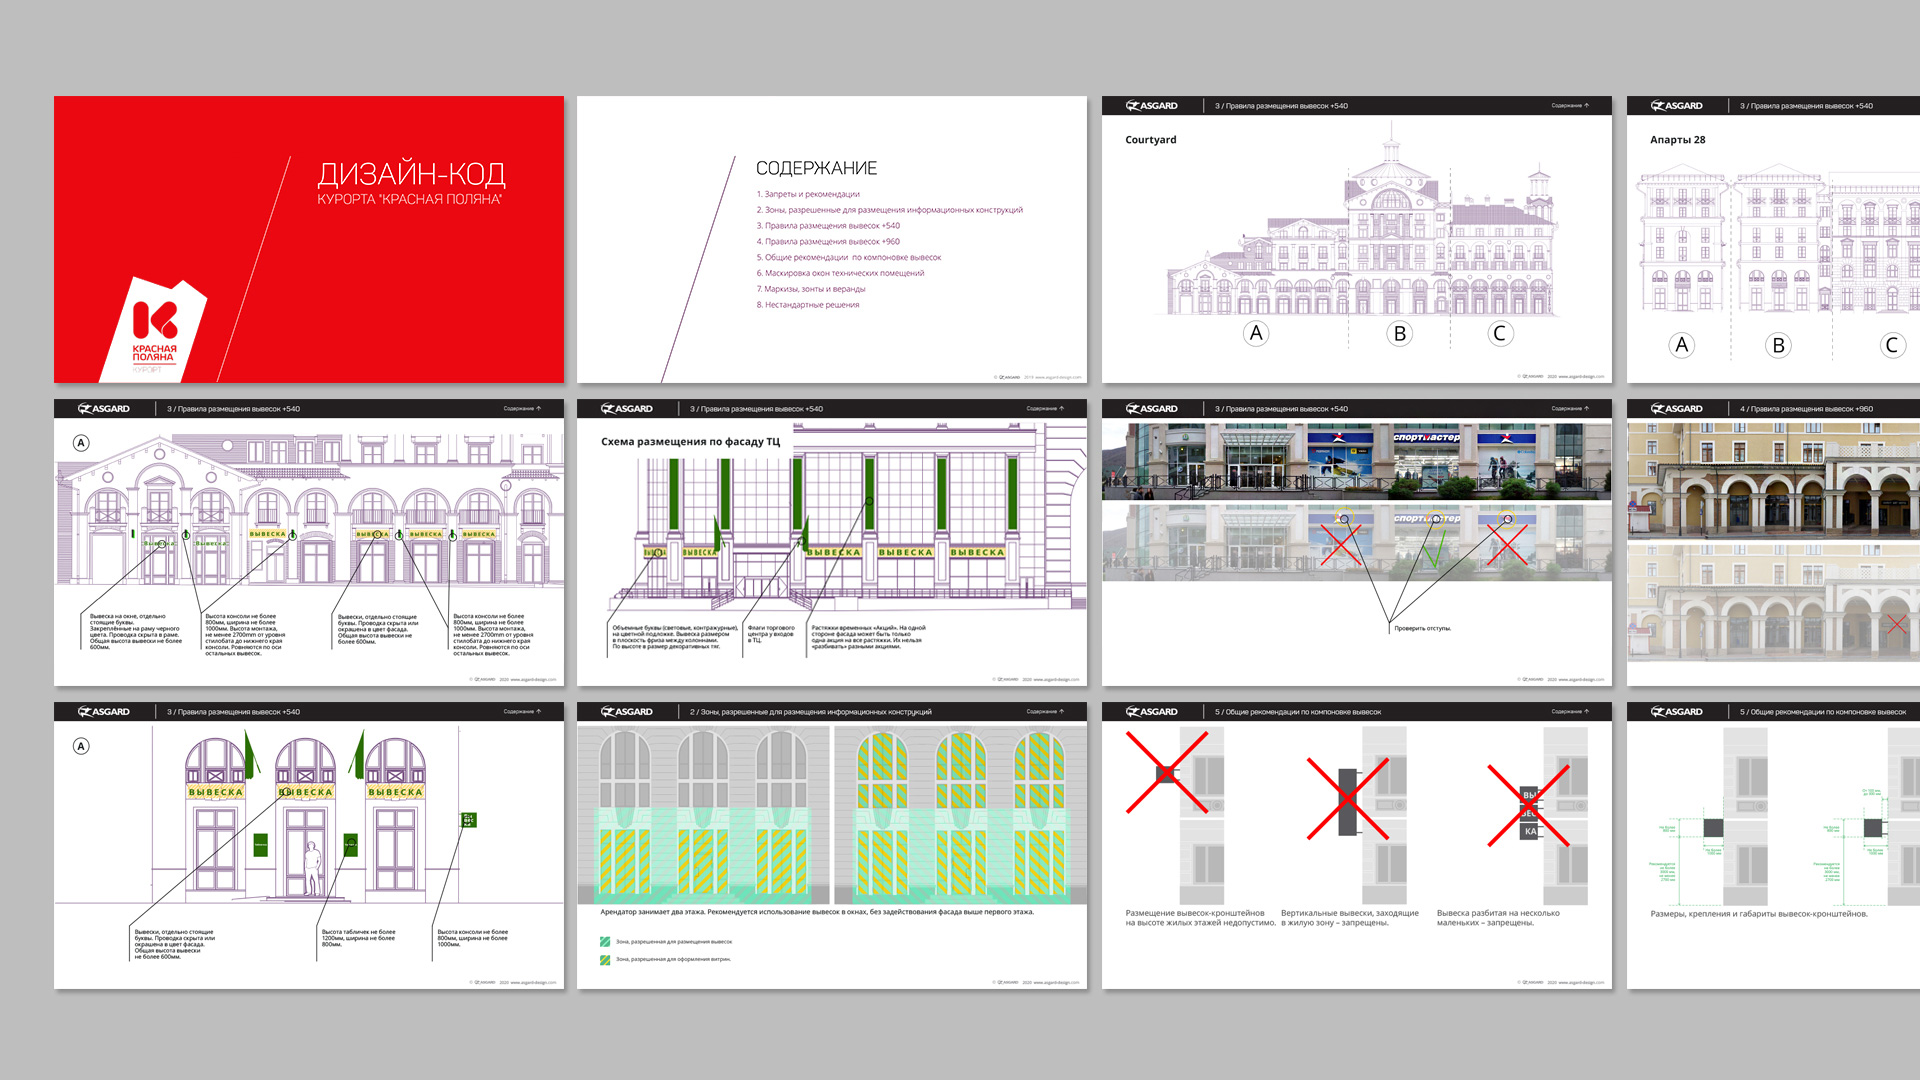Click Содержание link on the Схема размещения slide
Image resolution: width=1920 pixels, height=1080 pixels.
[1045, 409]
